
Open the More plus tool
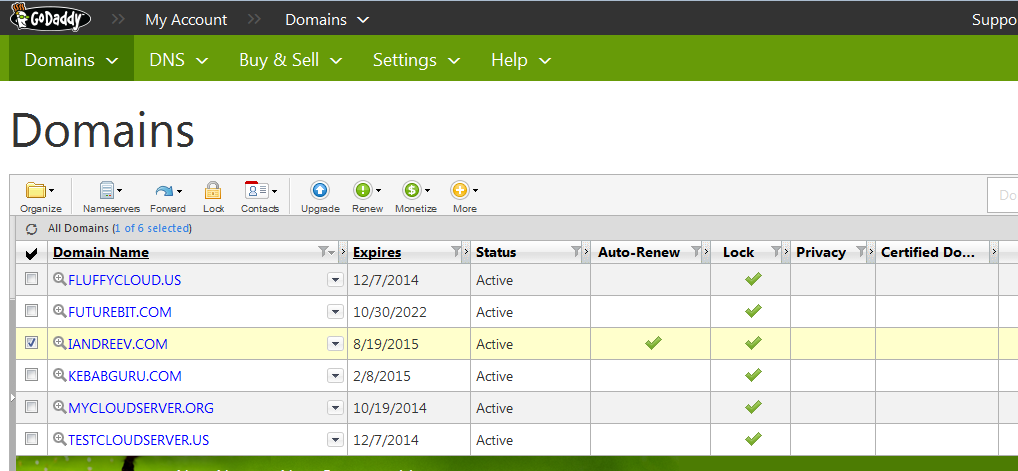tap(464, 197)
